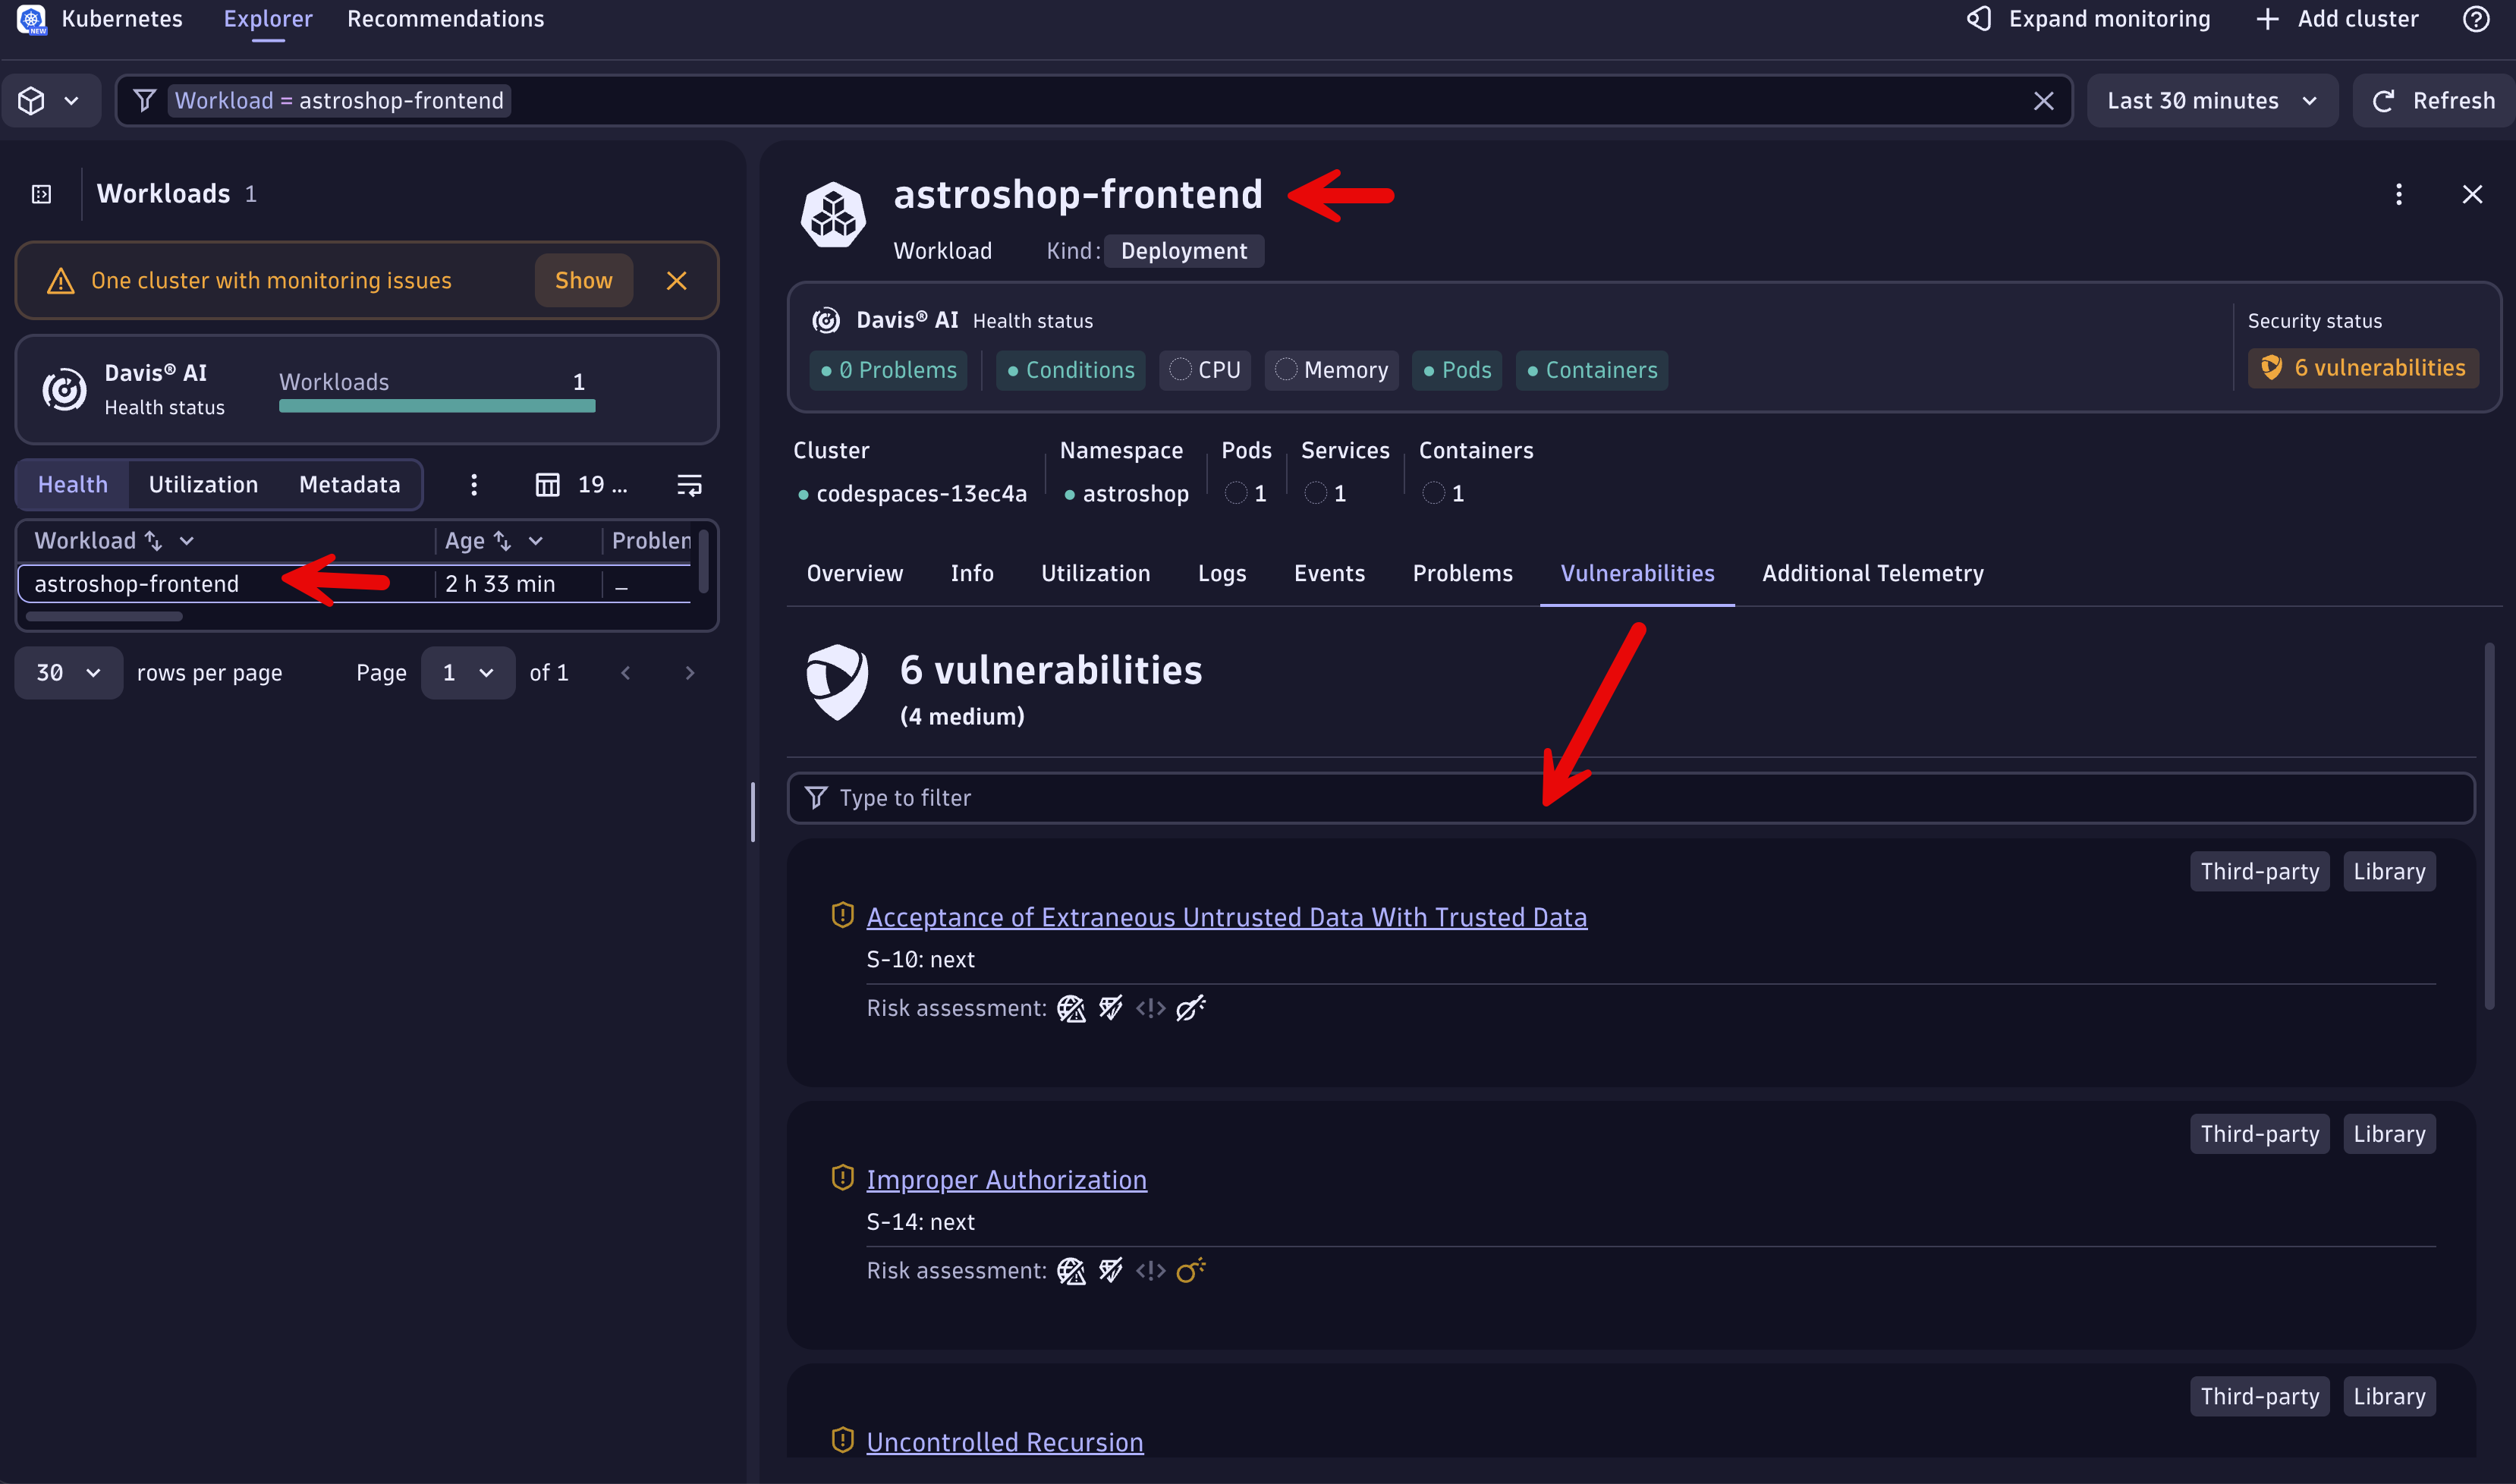Go to the previous page arrow

(626, 673)
